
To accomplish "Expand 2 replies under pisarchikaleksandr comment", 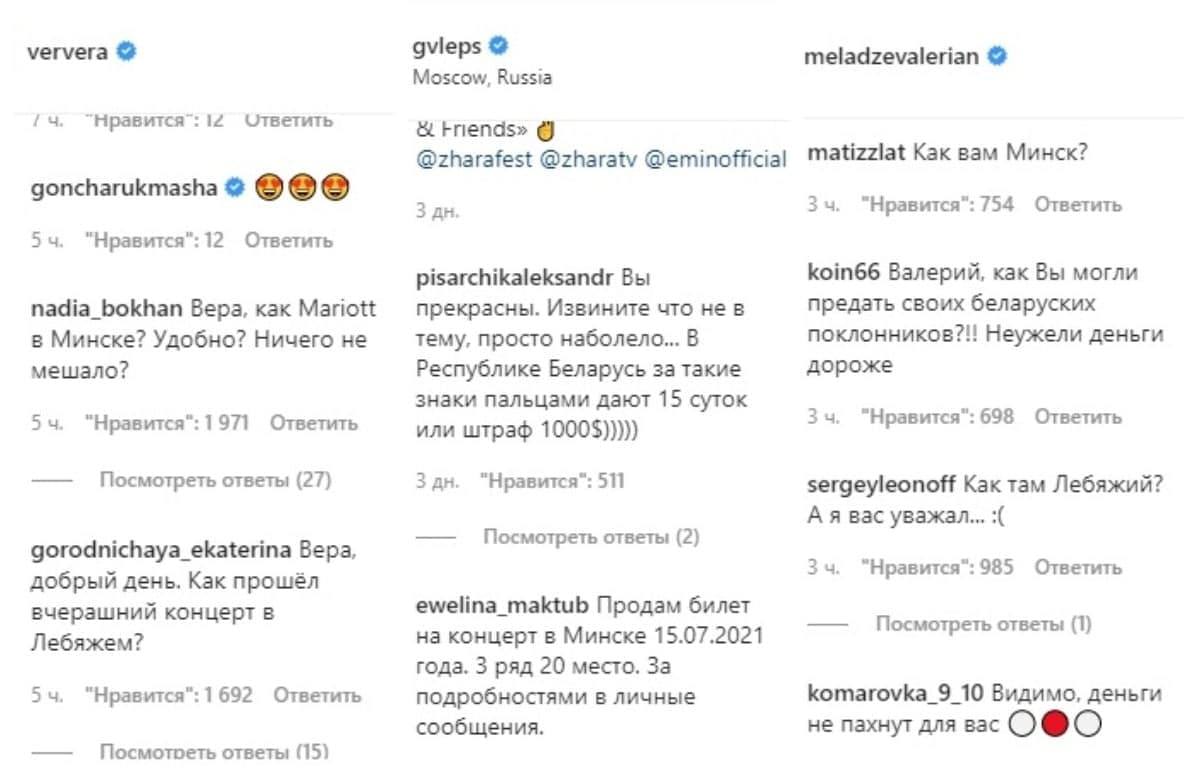I will [591, 537].
